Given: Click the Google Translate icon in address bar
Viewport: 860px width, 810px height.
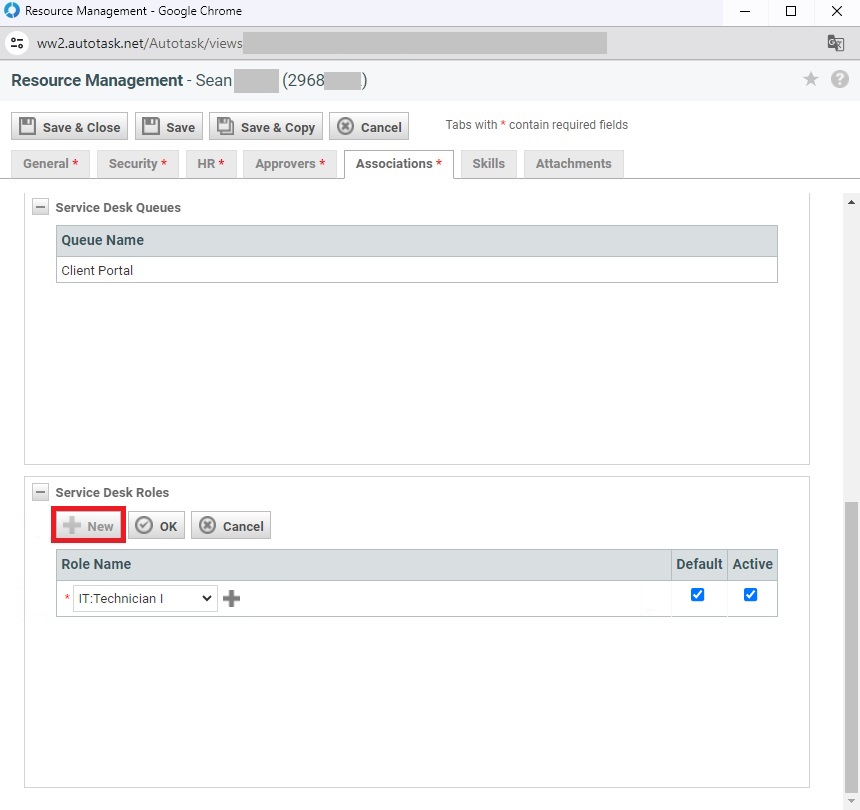Looking at the screenshot, I should tap(835, 43).
